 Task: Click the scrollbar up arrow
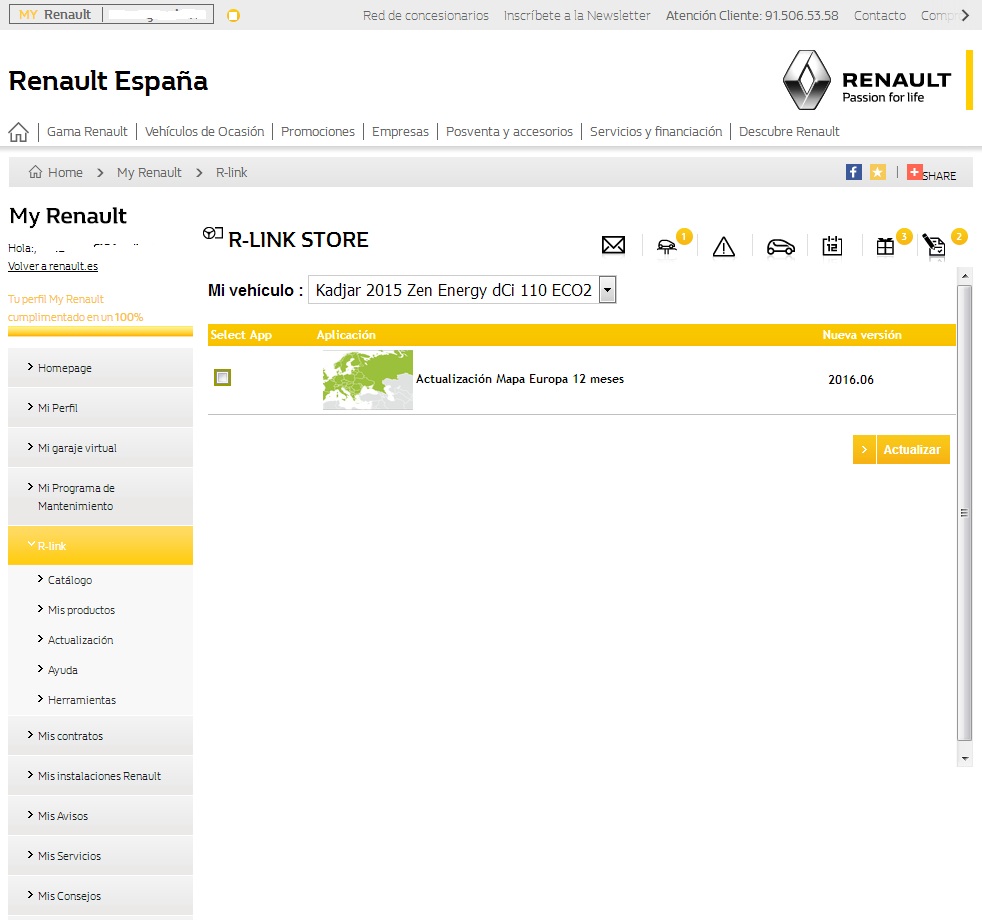coord(964,276)
